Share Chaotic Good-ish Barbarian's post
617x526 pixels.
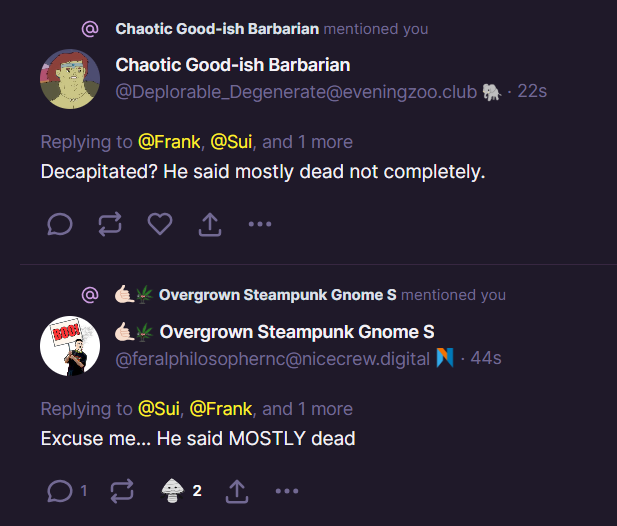(x=210, y=224)
